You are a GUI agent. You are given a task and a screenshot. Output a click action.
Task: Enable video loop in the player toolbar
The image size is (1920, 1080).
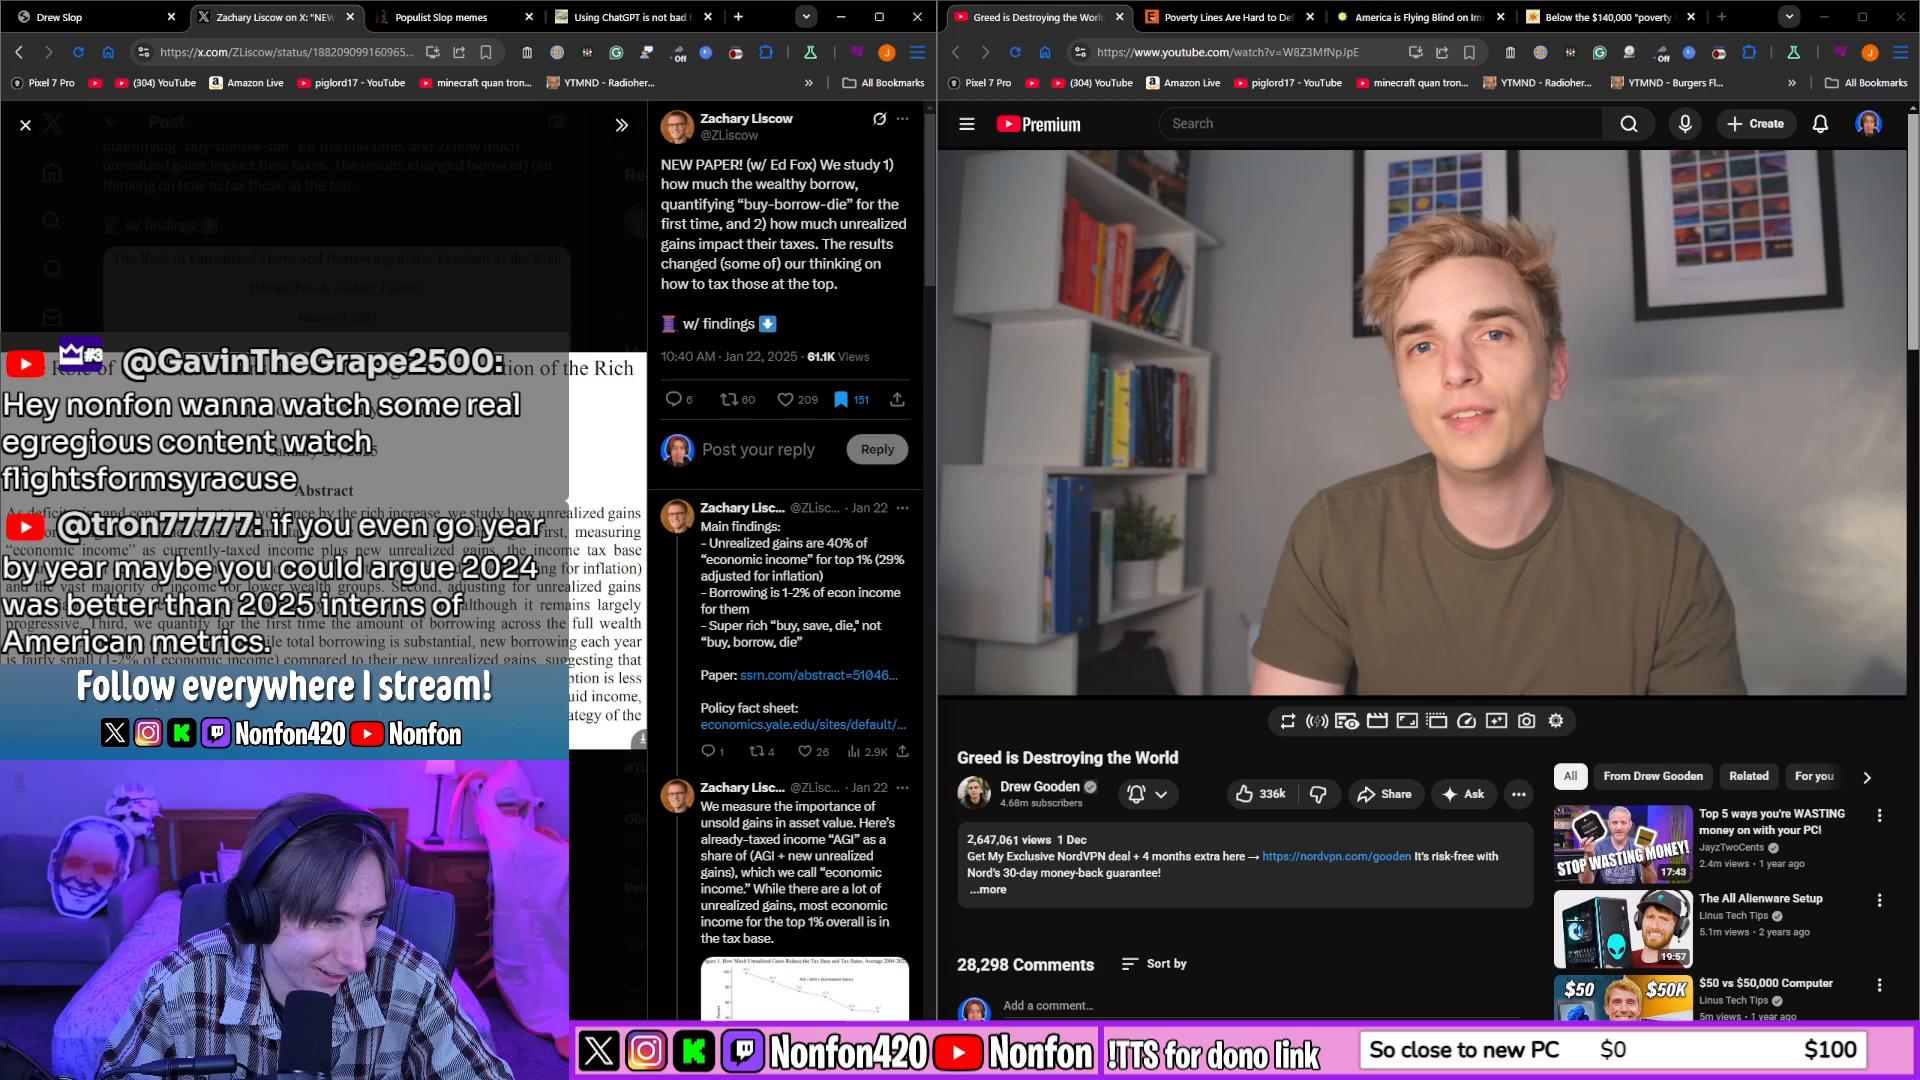[x=1287, y=720]
